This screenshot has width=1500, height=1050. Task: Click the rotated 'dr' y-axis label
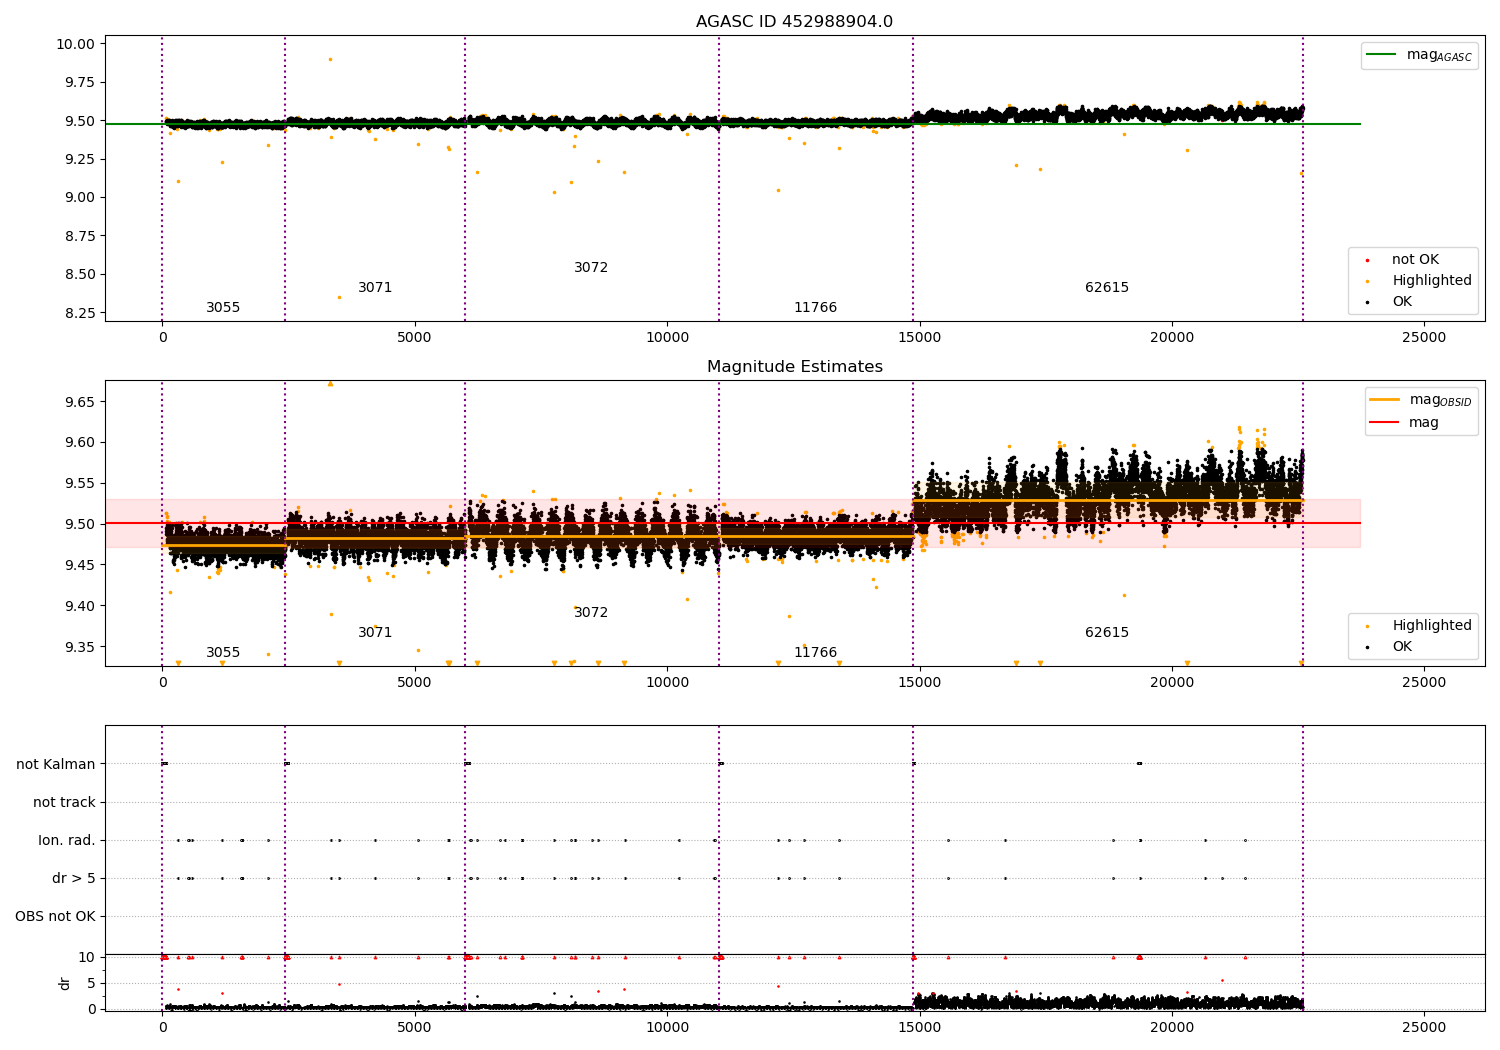tap(65, 983)
